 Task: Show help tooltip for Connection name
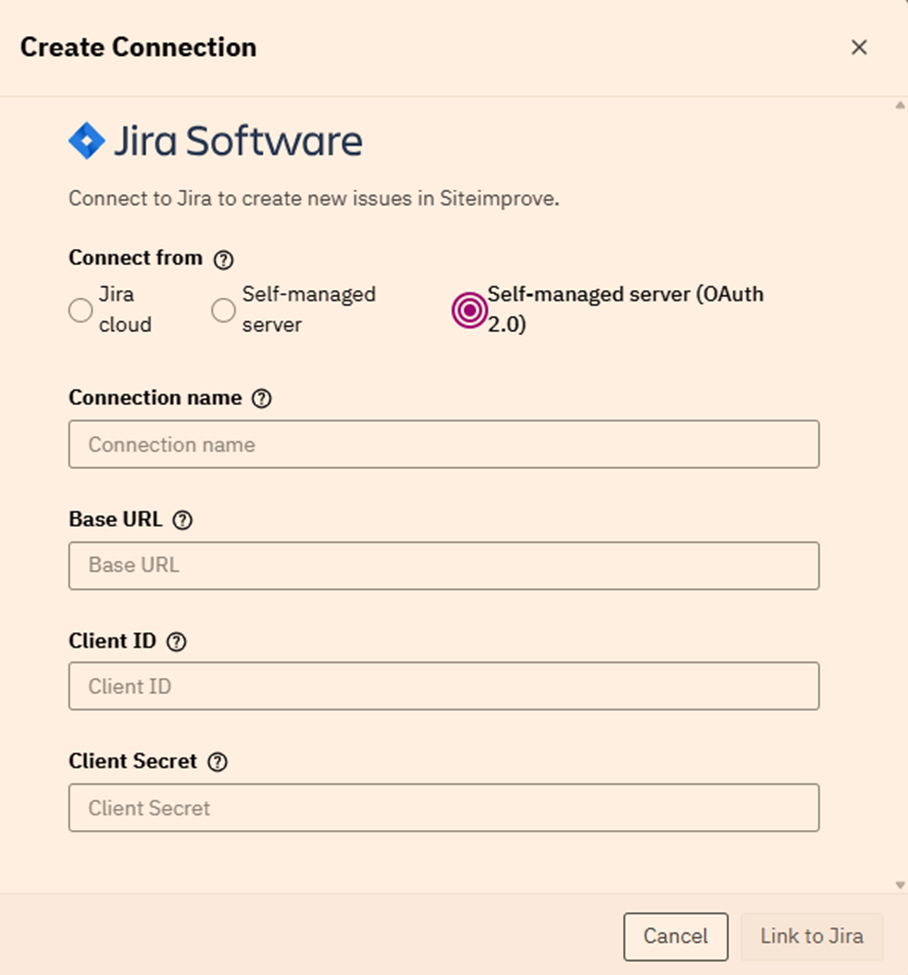tap(262, 399)
